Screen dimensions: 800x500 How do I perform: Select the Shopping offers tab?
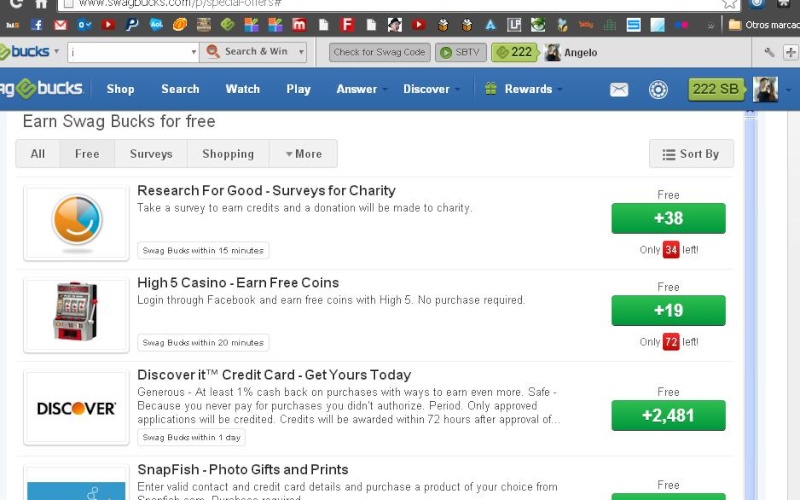[228, 154]
